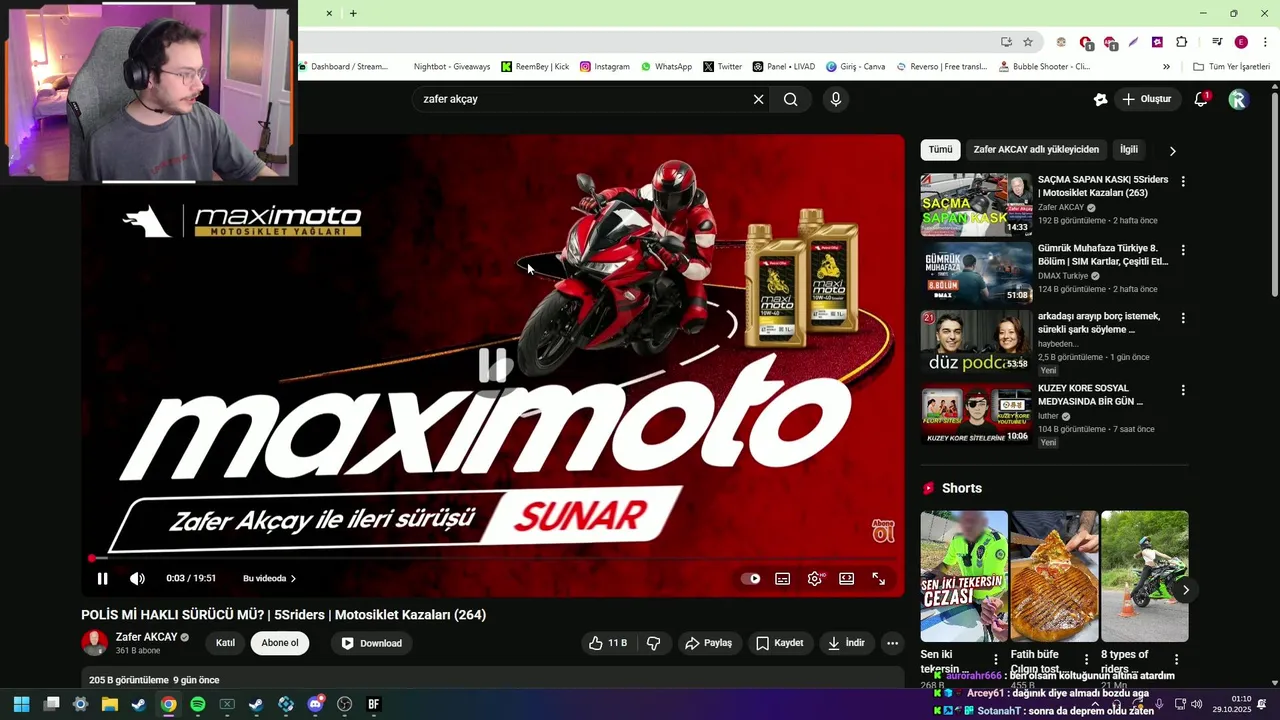Switch to theater mode in the player

point(846,578)
